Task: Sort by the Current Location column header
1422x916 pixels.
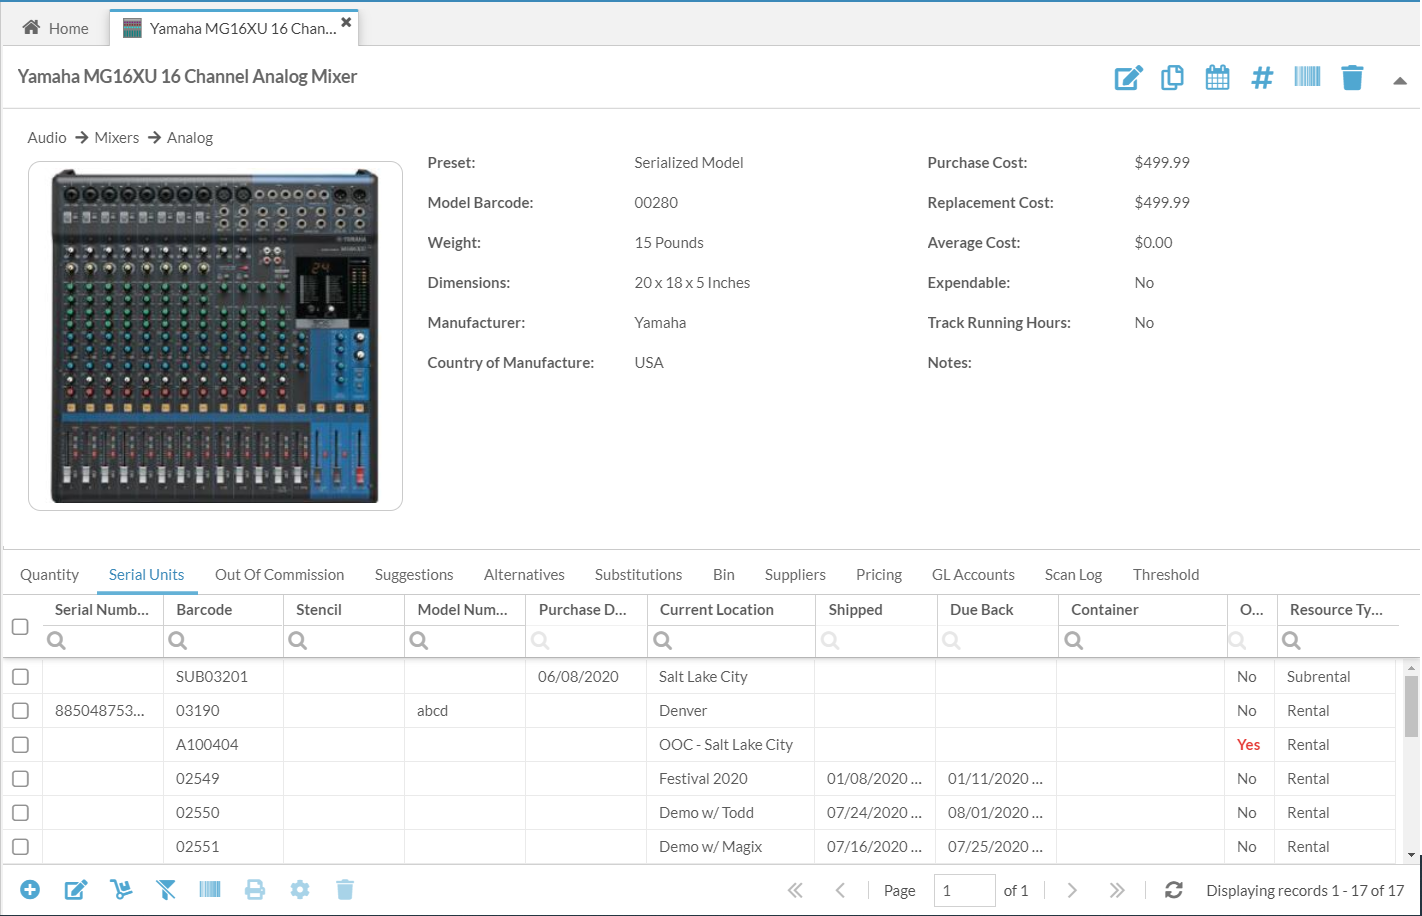Action: point(716,610)
